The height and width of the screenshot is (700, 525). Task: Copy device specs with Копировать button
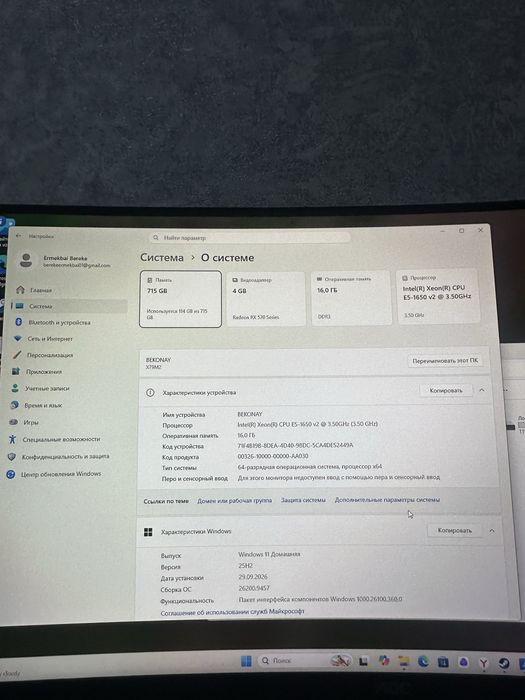(x=446, y=391)
